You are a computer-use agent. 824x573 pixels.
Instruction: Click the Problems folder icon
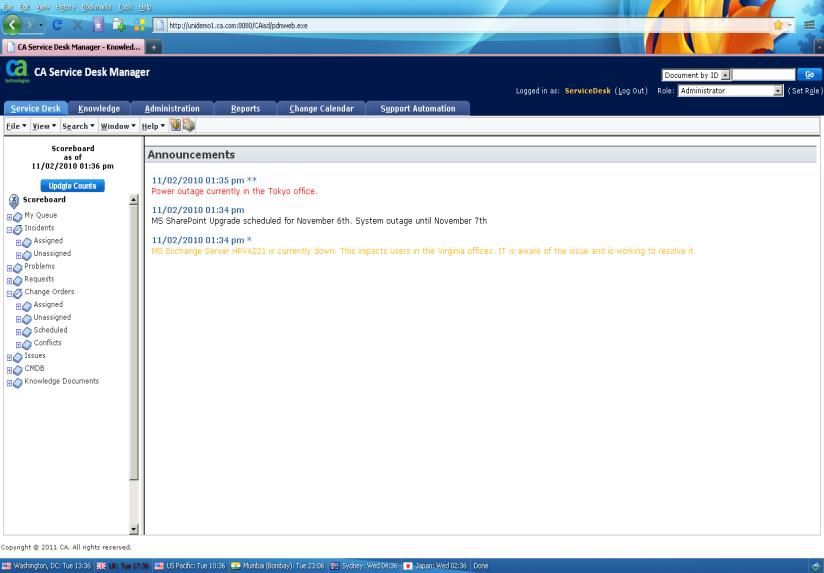tap(18, 267)
